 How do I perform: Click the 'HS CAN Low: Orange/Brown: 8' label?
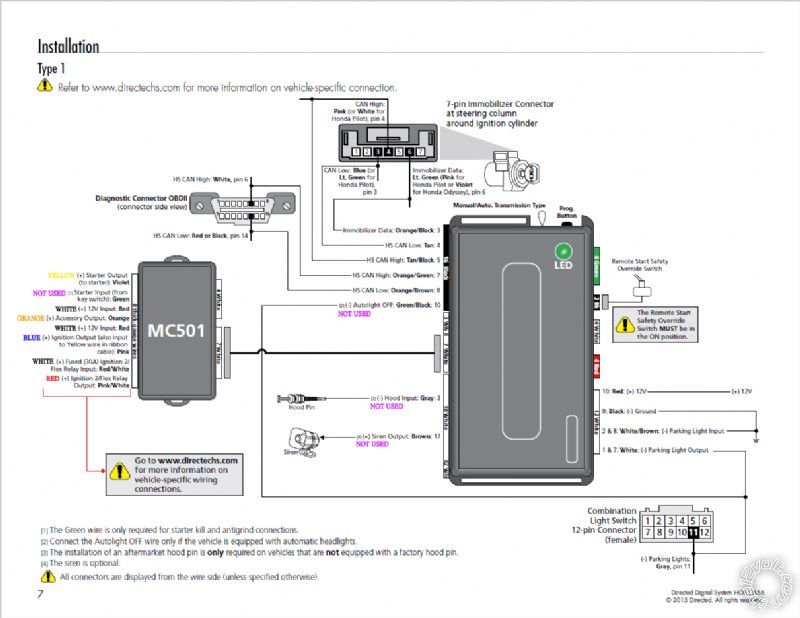pyautogui.click(x=396, y=290)
